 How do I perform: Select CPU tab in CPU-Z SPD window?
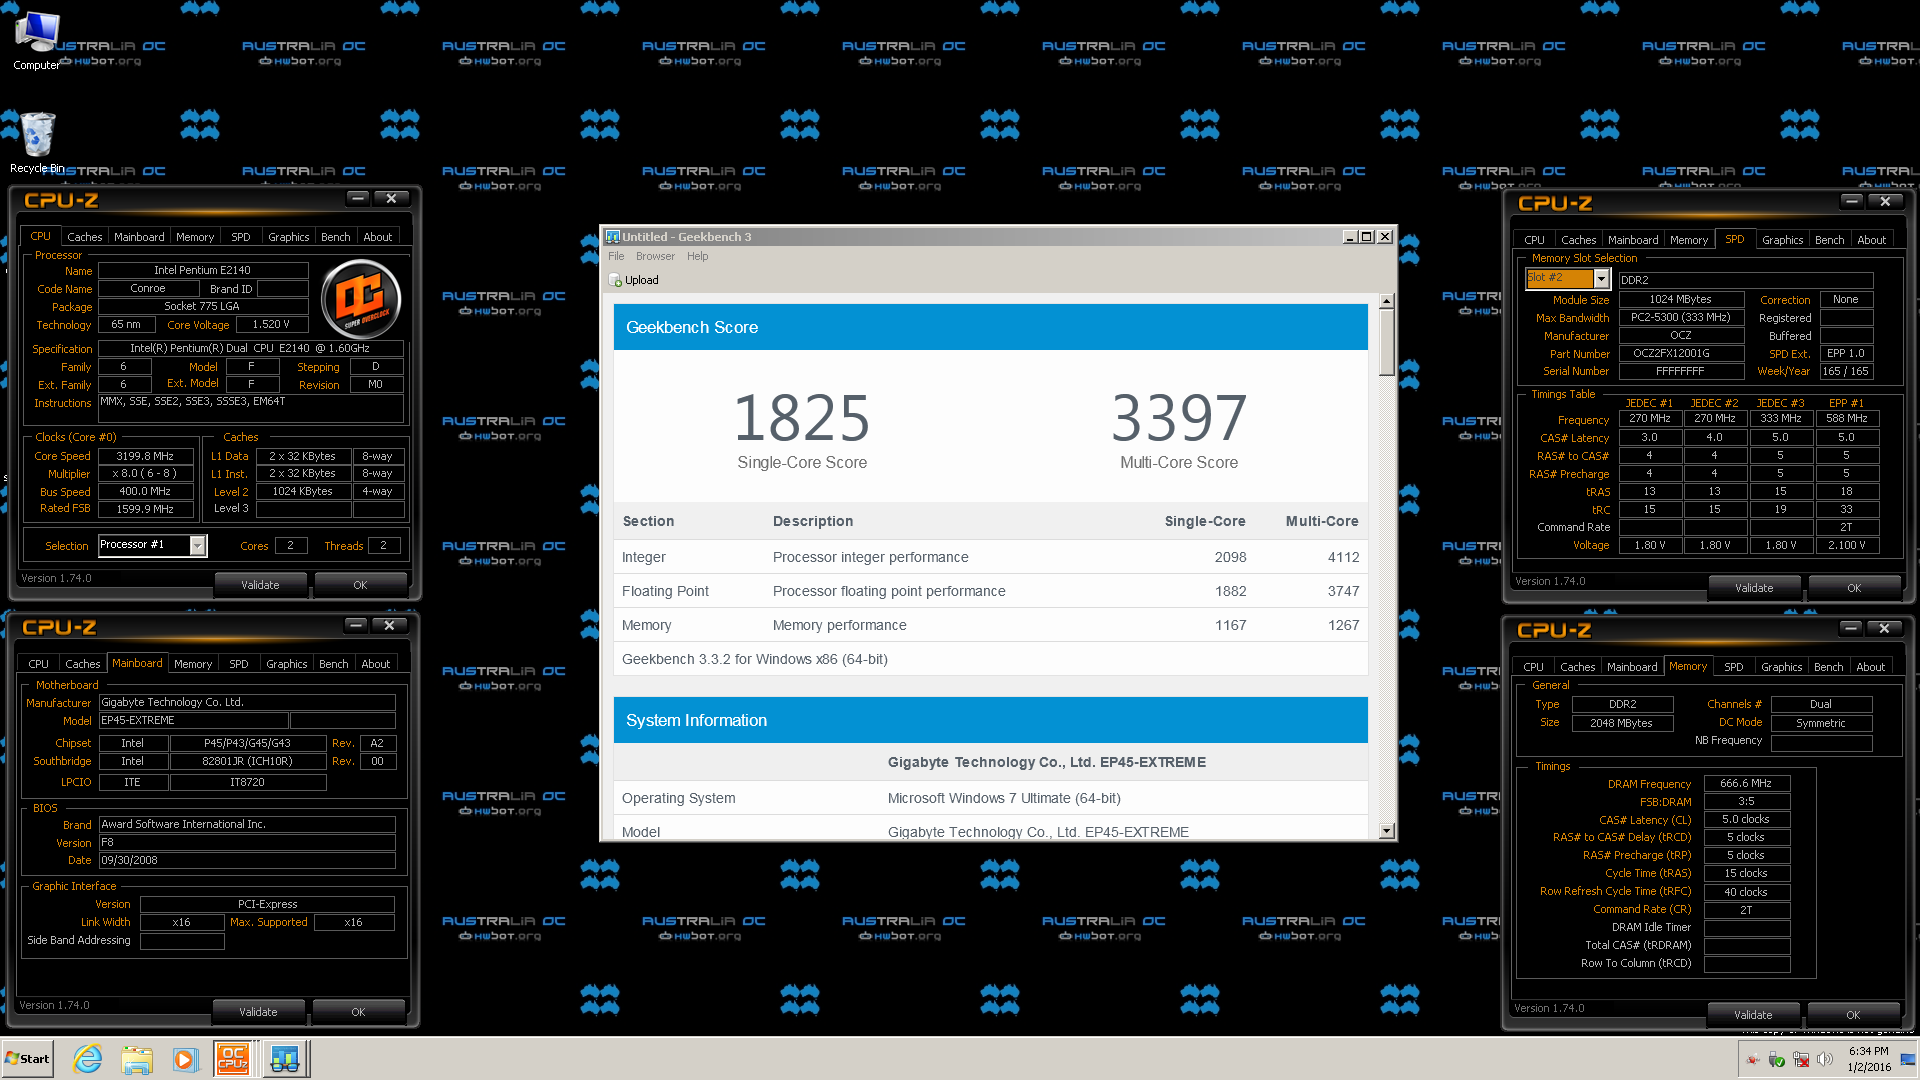[1534, 240]
